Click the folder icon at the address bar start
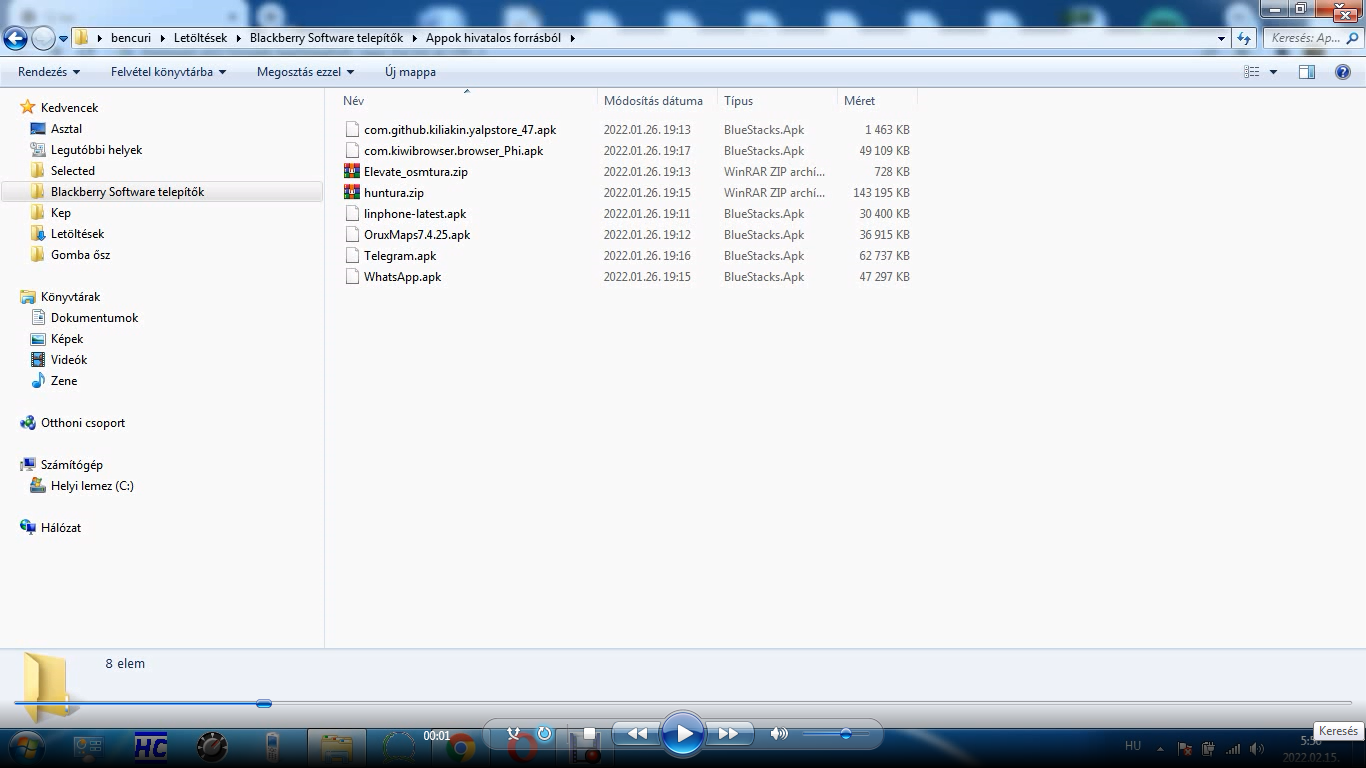Image resolution: width=1366 pixels, height=768 pixels. (82, 38)
